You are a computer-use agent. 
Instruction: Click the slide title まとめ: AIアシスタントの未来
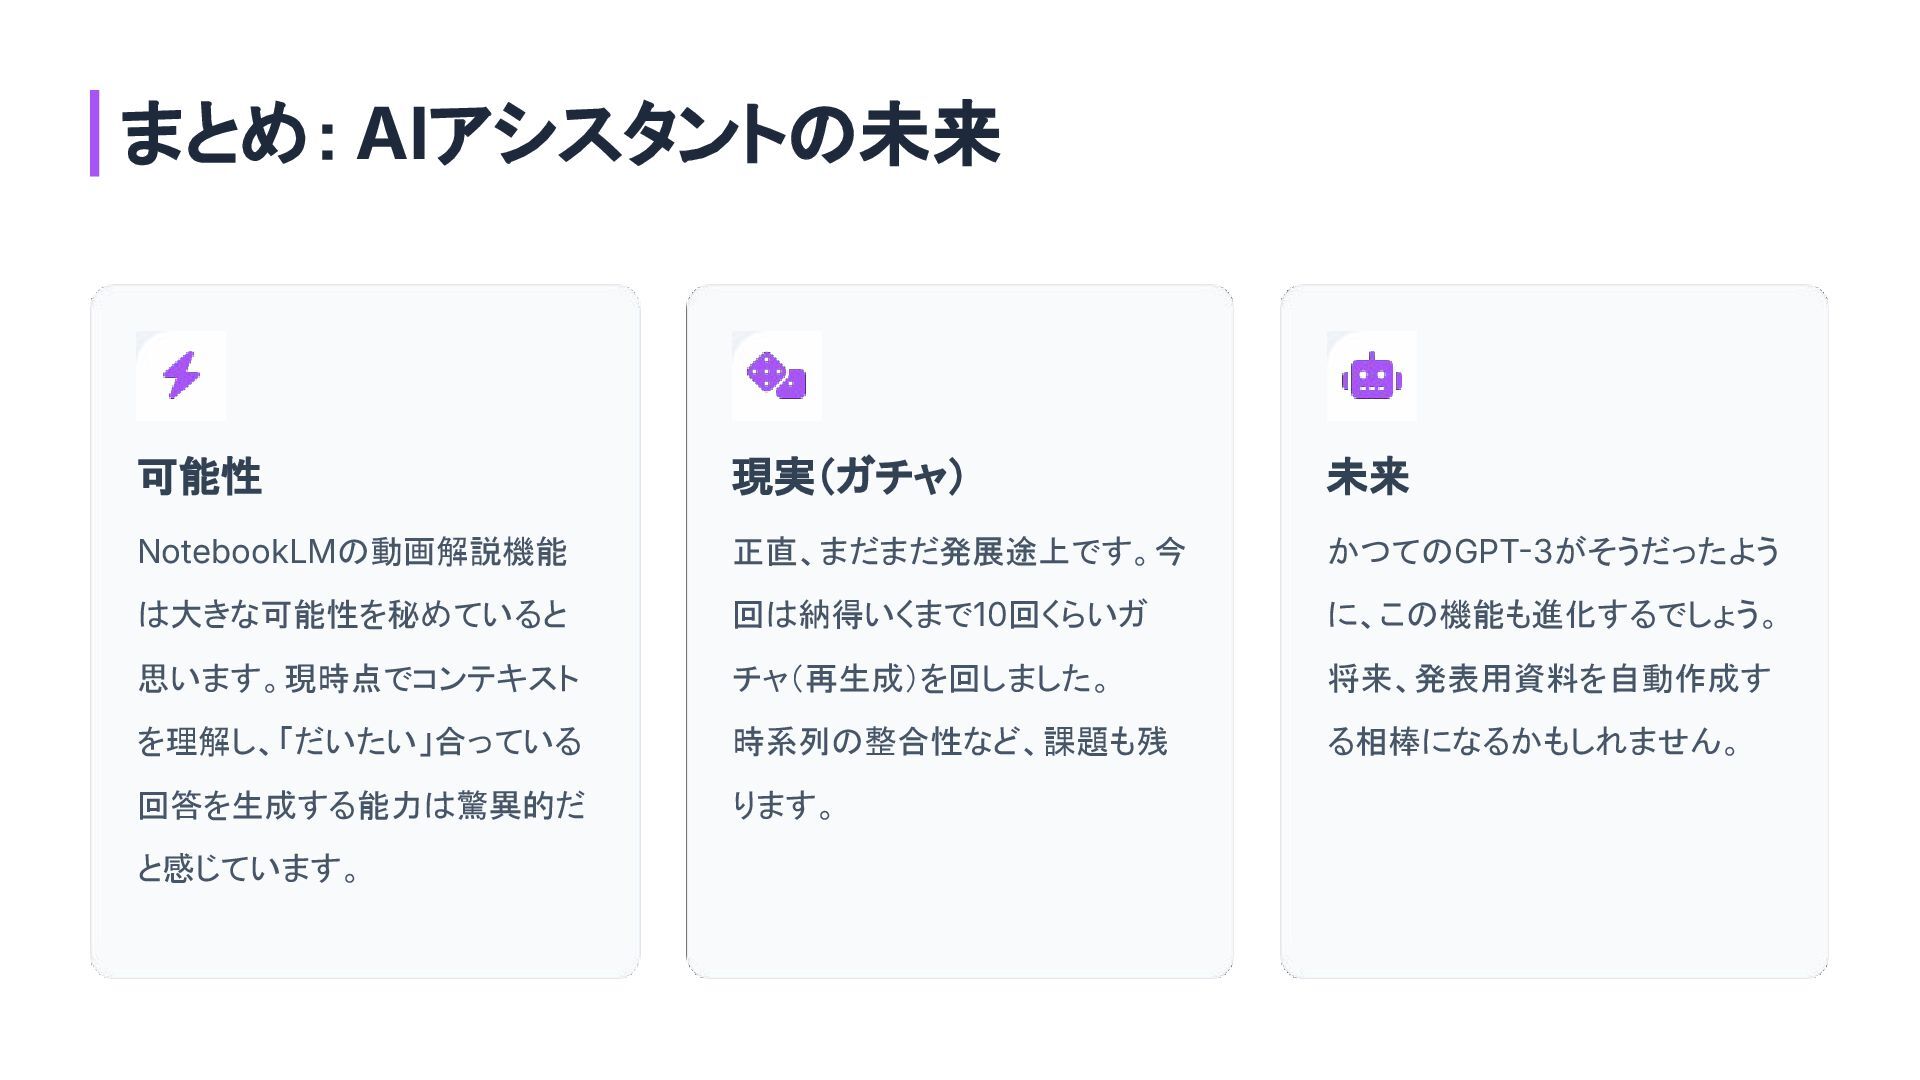pyautogui.click(x=560, y=134)
